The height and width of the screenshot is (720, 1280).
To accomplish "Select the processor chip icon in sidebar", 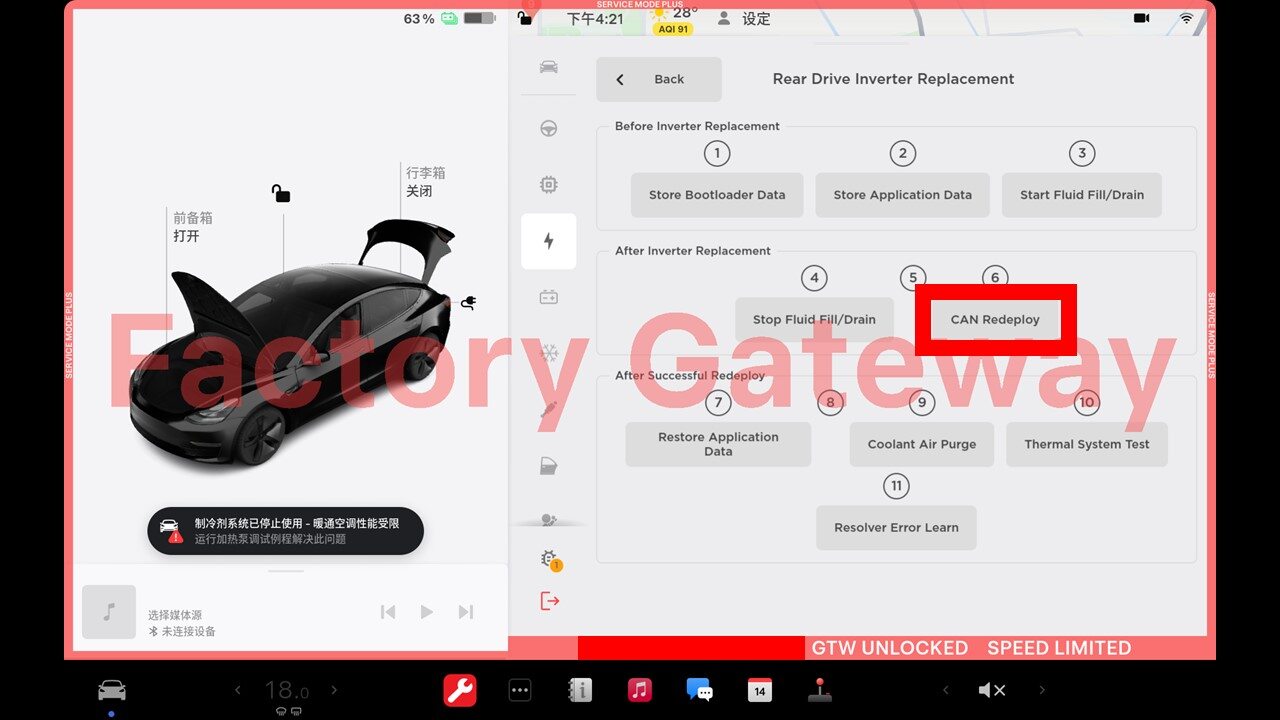I will (x=548, y=185).
